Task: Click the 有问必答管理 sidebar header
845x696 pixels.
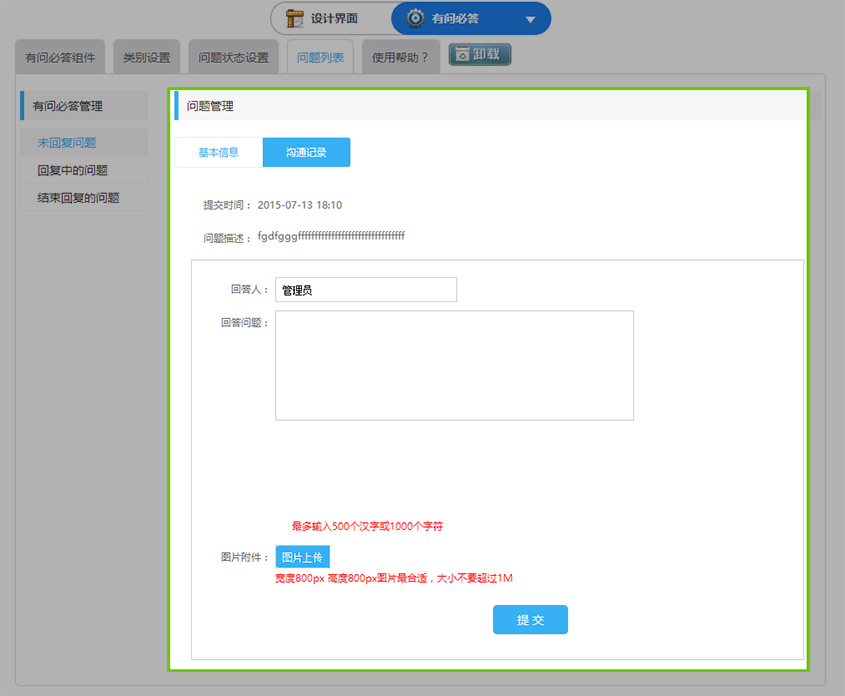Action: point(68,105)
